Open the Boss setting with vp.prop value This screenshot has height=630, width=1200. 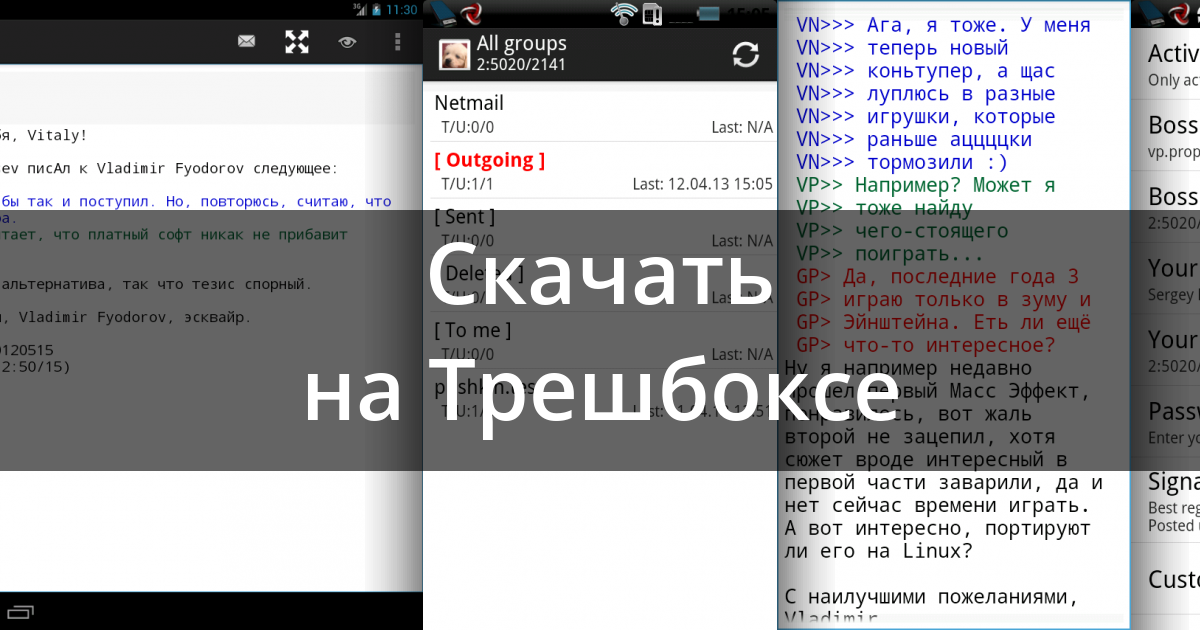coord(1166,134)
